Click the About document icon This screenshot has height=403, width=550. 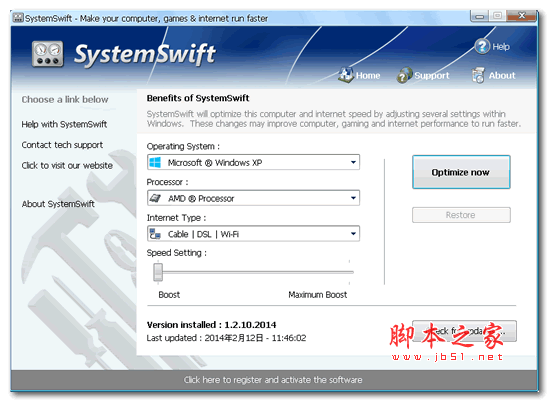click(478, 75)
